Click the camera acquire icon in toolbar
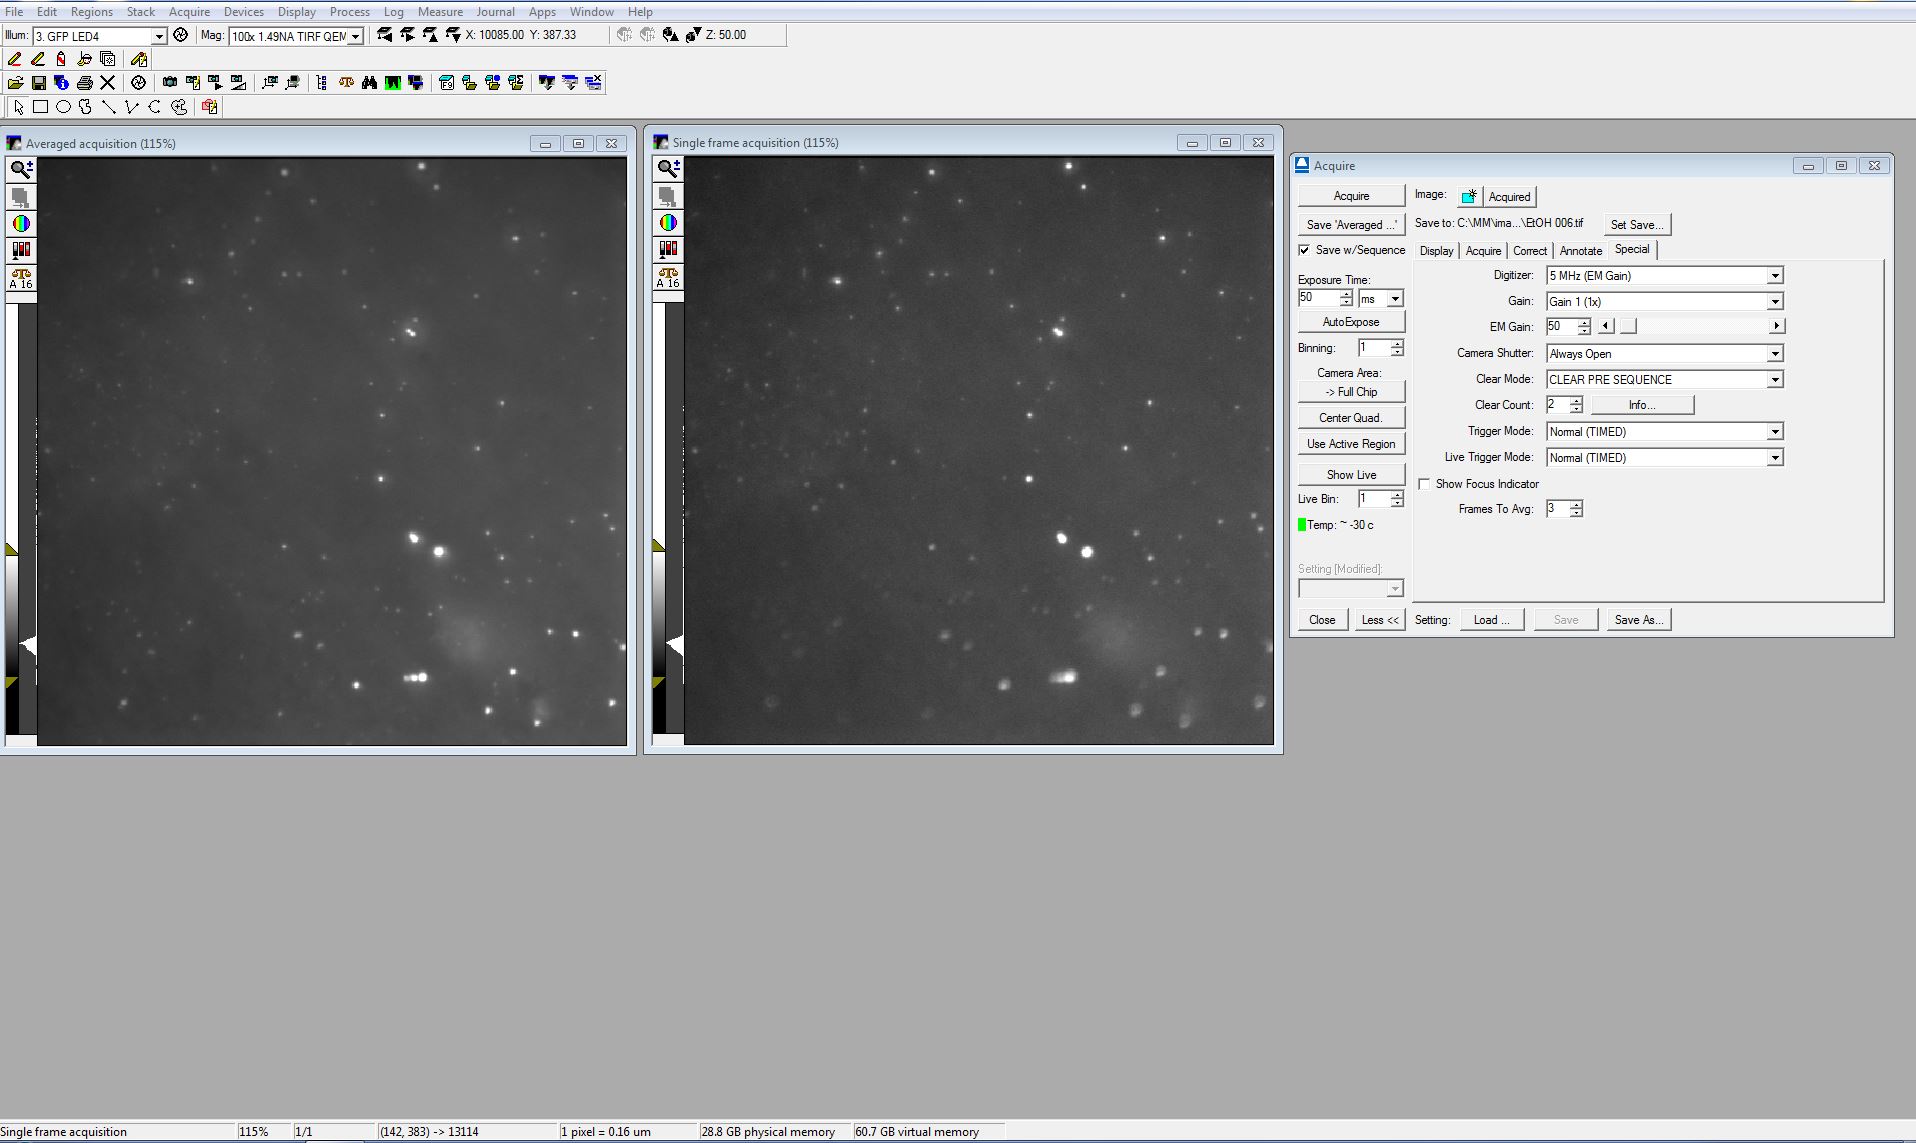The image size is (1916, 1143). [x=170, y=83]
